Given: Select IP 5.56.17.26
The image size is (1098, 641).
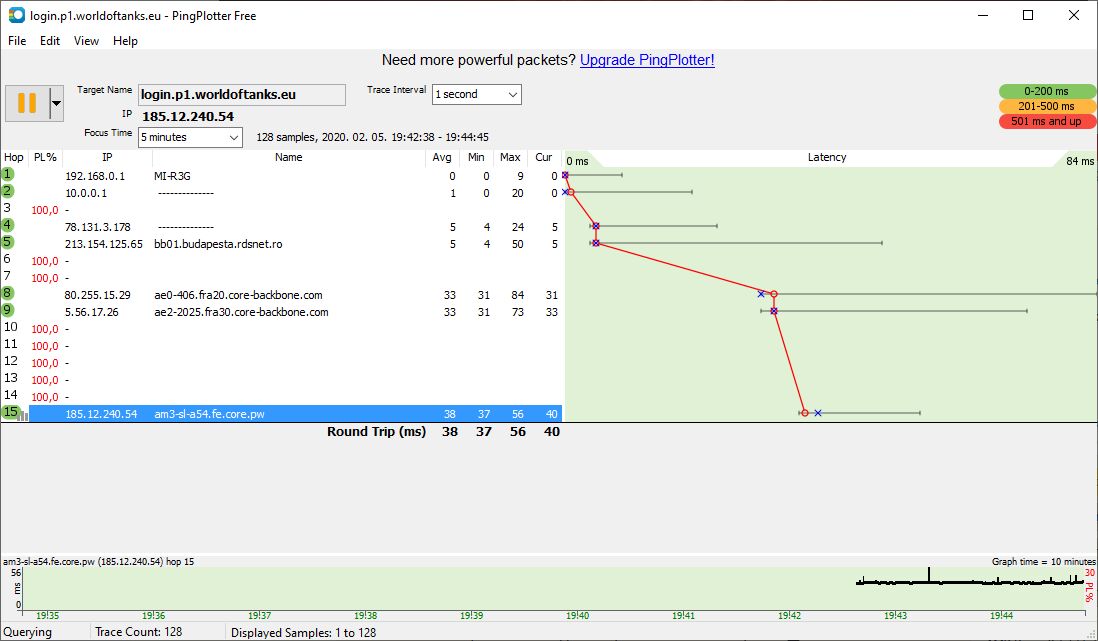Looking at the screenshot, I should pyautogui.click(x=92, y=312).
